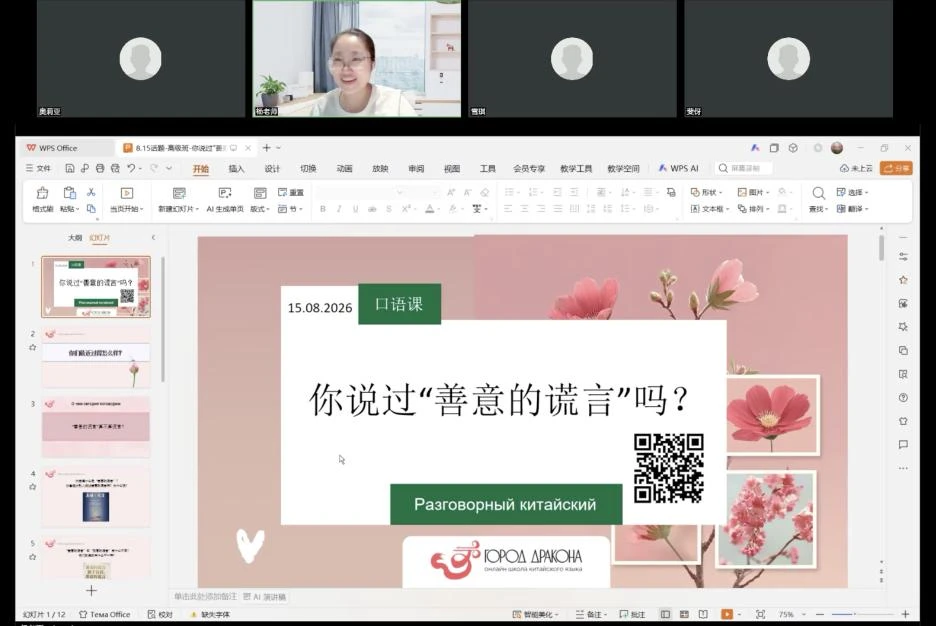Click the font color A swatch

pos(429,209)
